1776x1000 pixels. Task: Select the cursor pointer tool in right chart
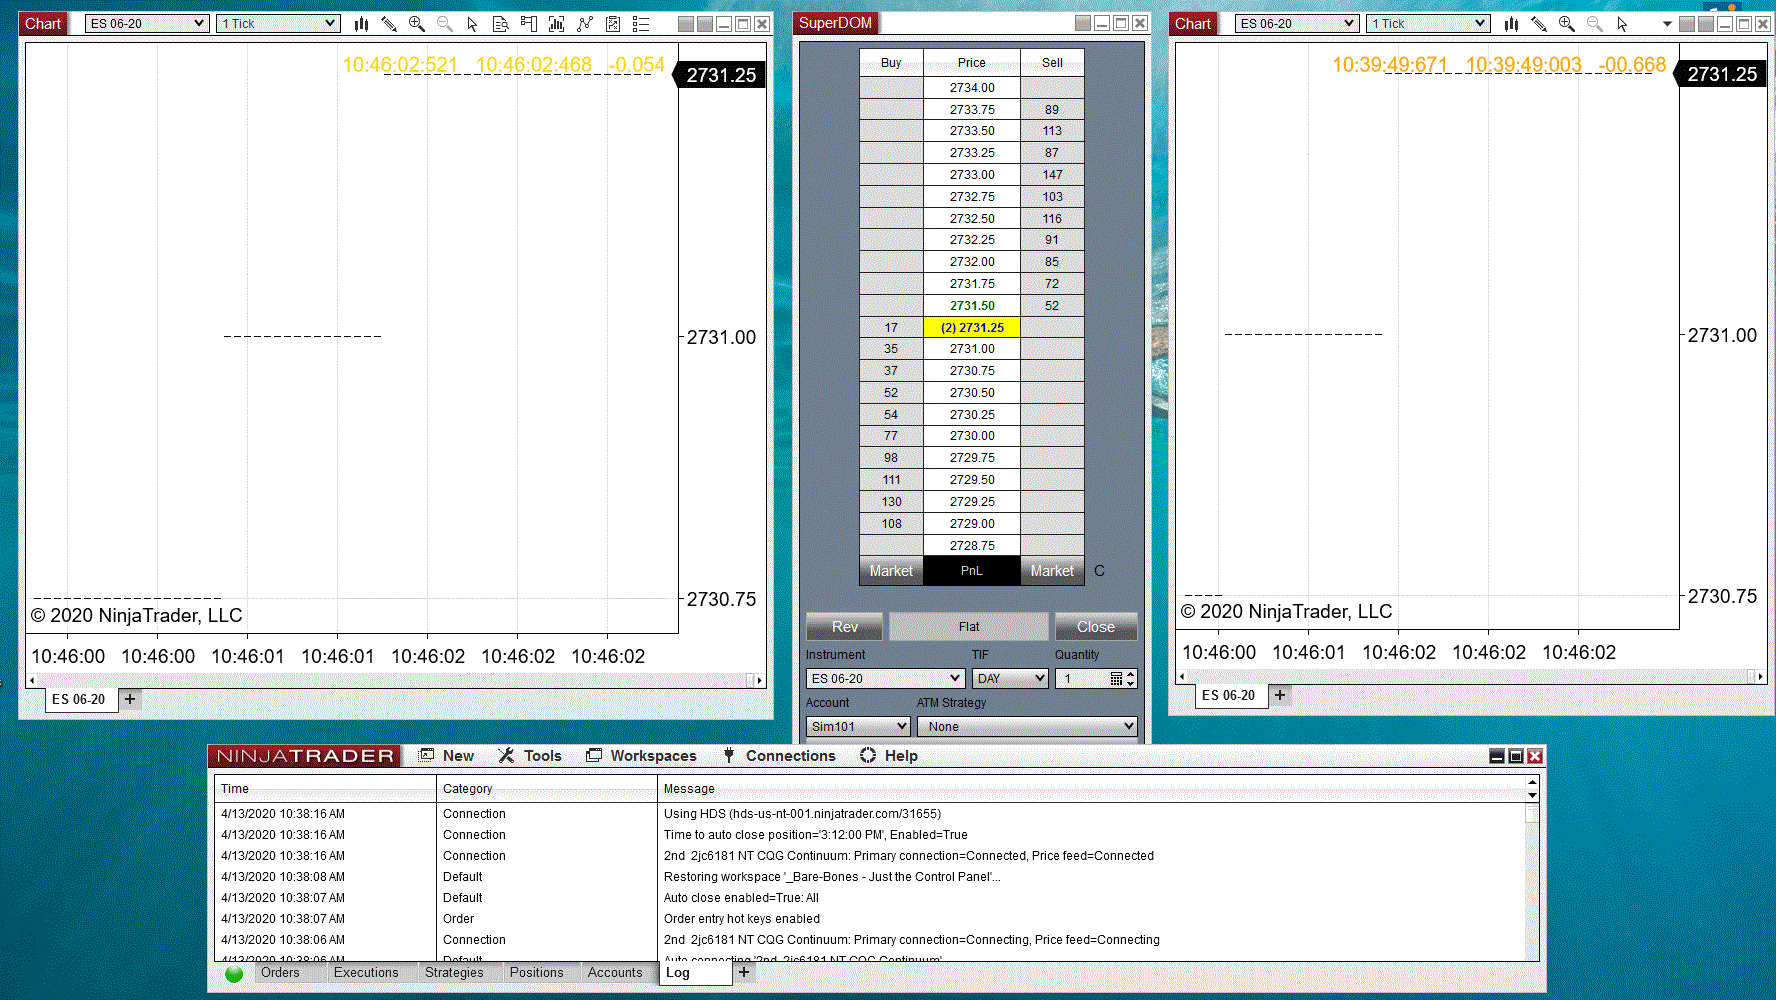[x=1623, y=24]
